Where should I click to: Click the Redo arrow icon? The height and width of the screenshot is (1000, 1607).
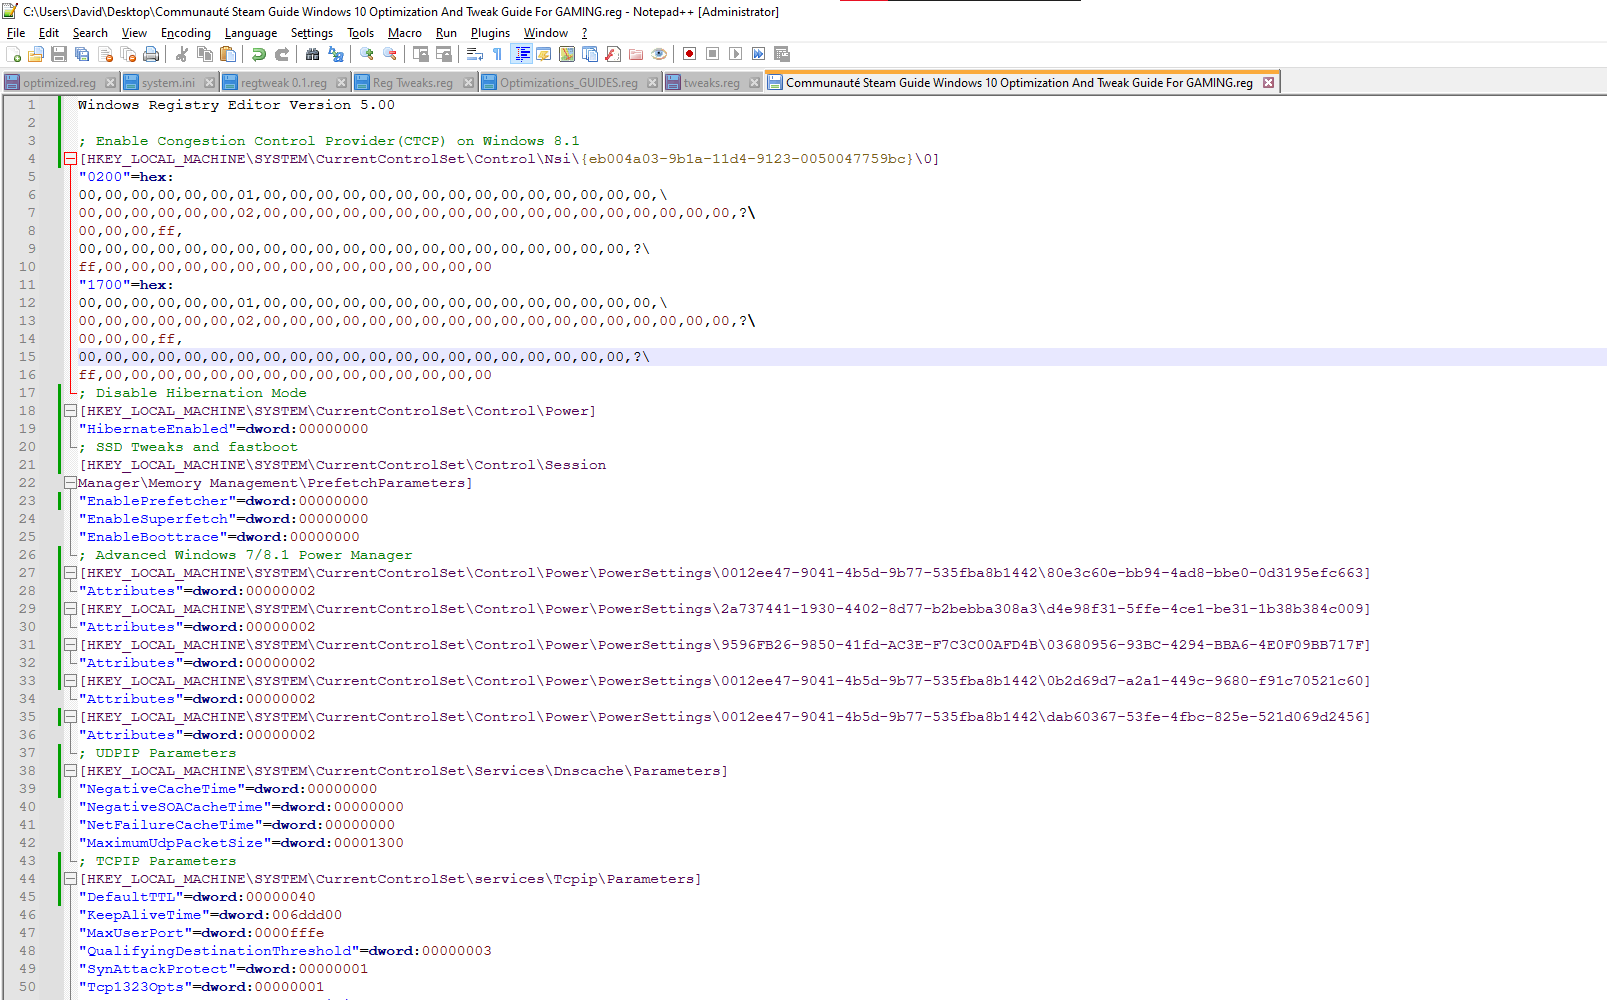pos(282,54)
